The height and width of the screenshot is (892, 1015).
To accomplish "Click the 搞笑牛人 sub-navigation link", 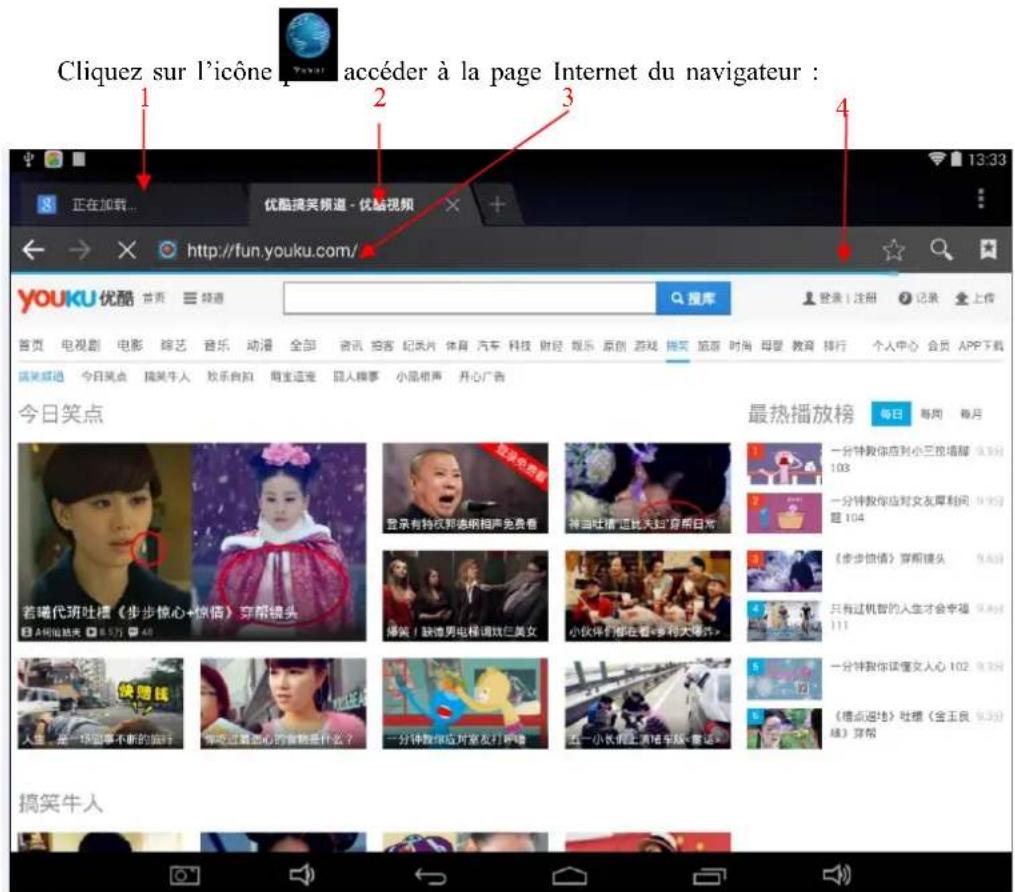I will pyautogui.click(x=167, y=377).
